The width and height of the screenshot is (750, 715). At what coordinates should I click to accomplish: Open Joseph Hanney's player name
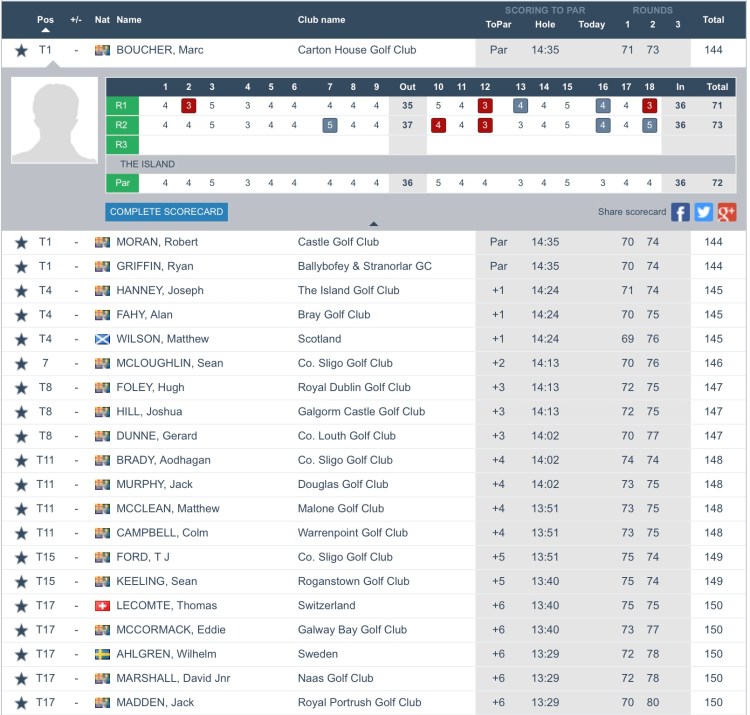[160, 291]
